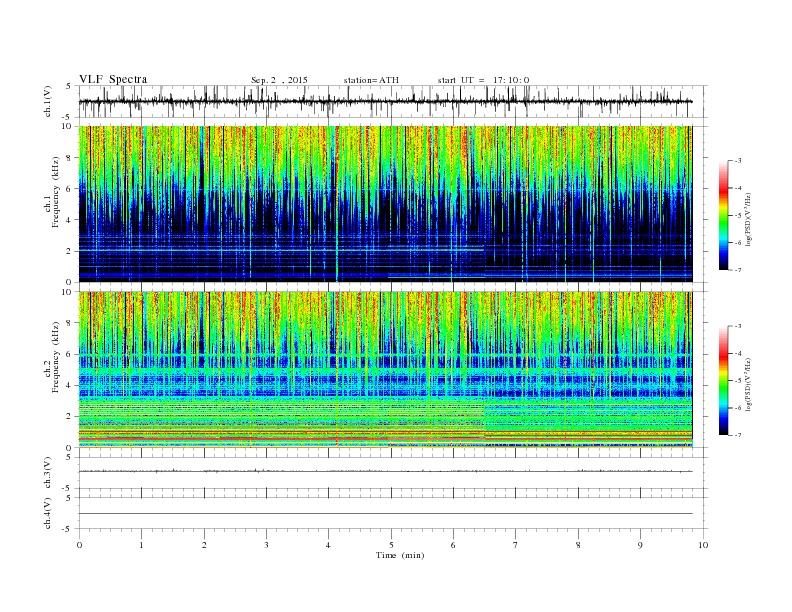Click the "-5" tick on ch.2 colorbar
This screenshot has width=792, height=612.
(x=738, y=381)
